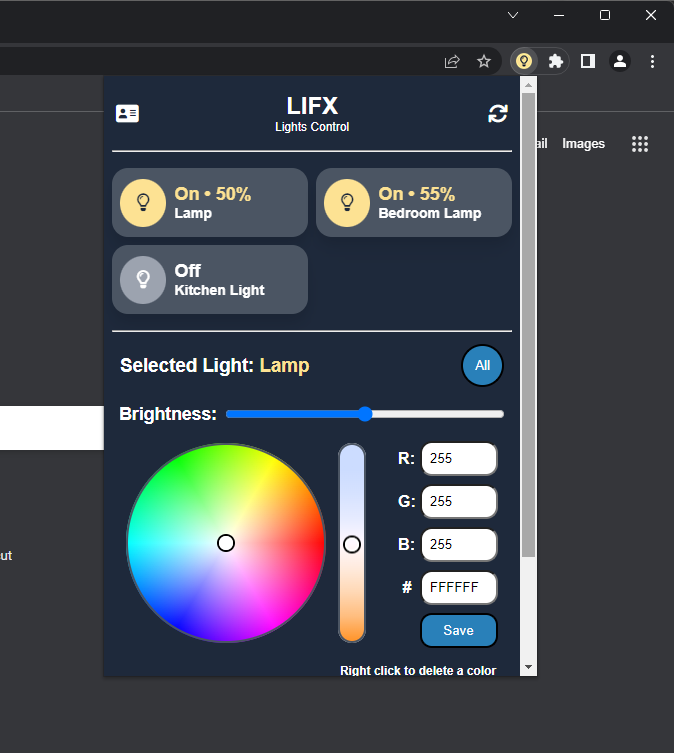Screen dimensions: 674x753
Task: Click the Brightness slider handle
Action: (365, 414)
